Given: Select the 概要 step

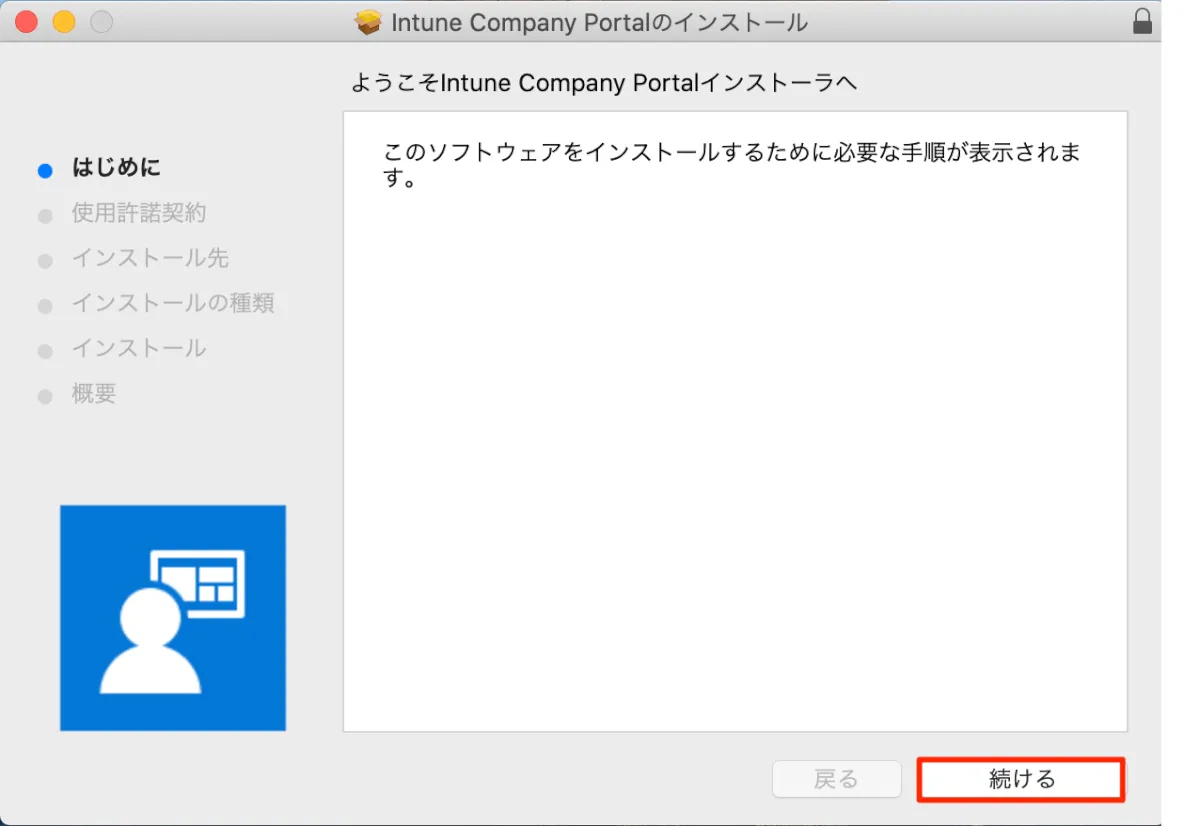Looking at the screenshot, I should pyautogui.click(x=94, y=393).
